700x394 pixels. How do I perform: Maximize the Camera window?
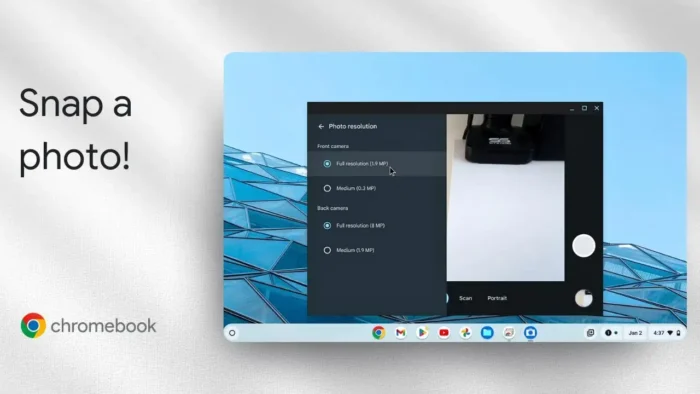point(584,108)
